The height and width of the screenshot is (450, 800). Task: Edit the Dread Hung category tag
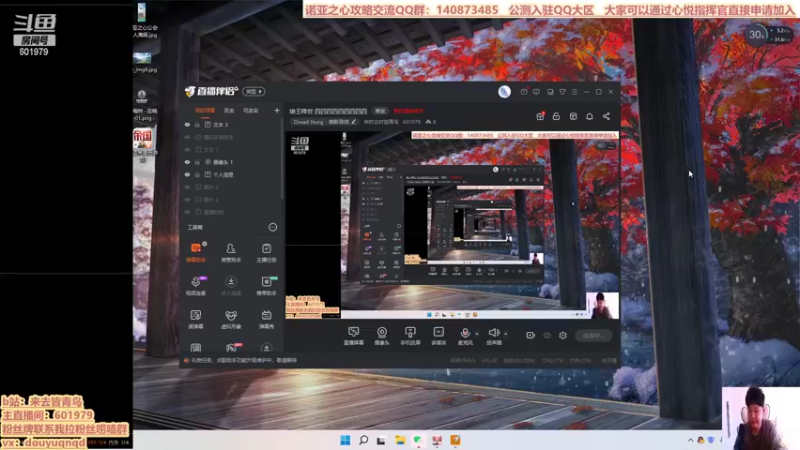coord(324,122)
